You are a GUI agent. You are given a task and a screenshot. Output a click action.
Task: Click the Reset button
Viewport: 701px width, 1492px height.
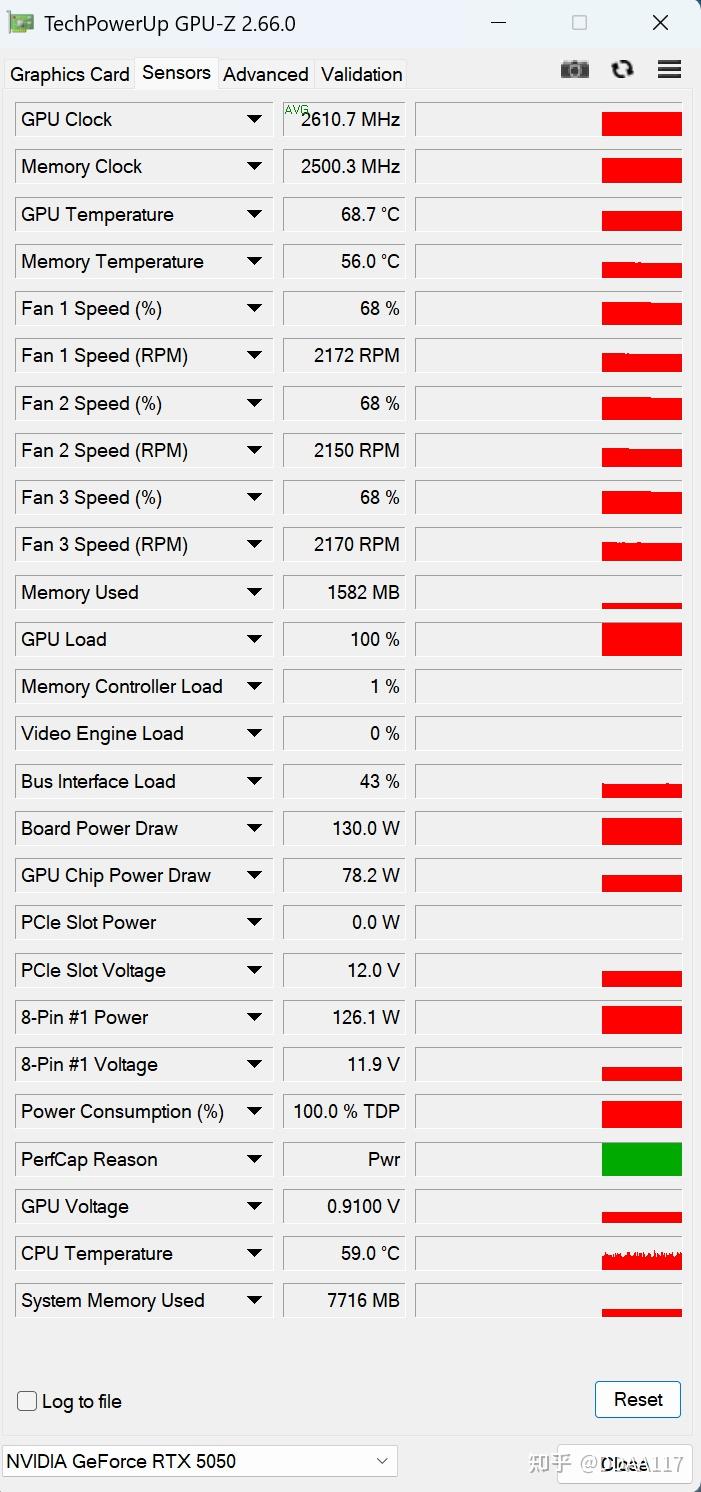coord(638,1399)
